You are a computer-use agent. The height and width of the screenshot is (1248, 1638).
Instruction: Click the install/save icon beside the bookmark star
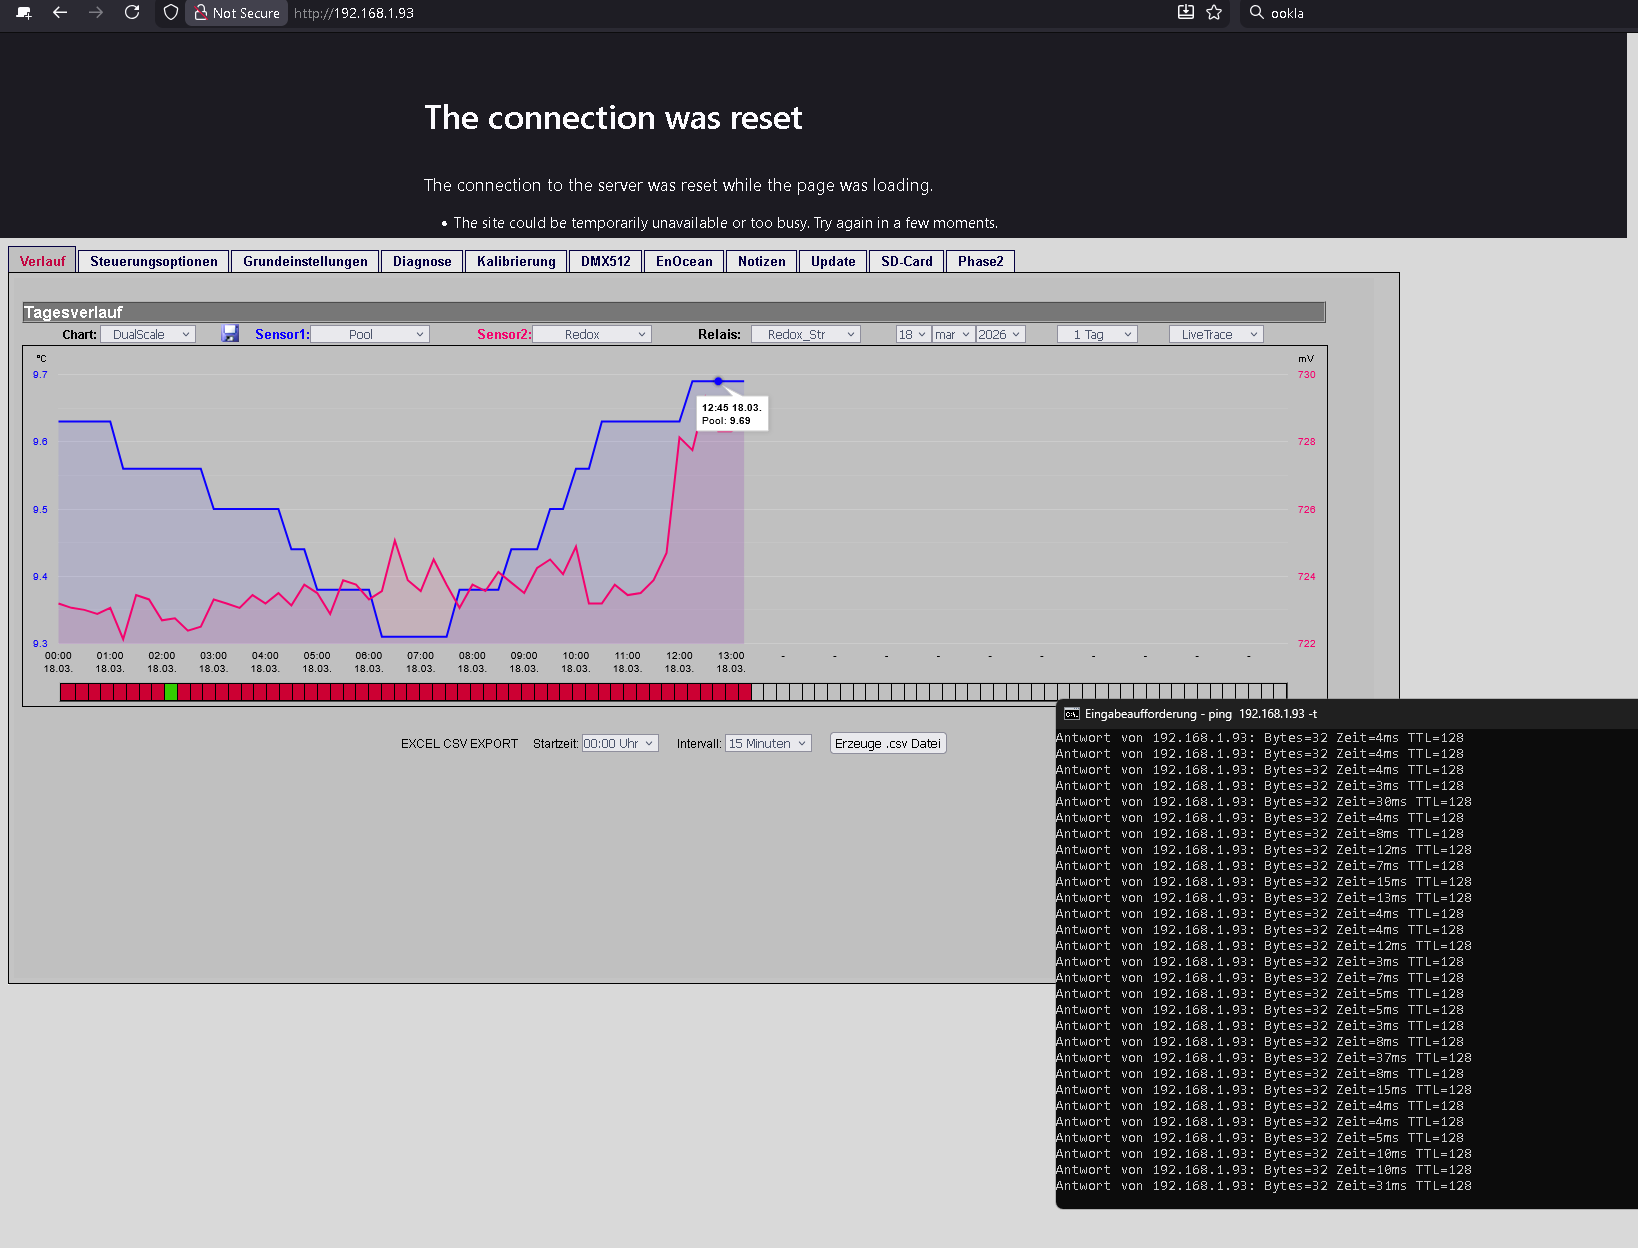(x=1186, y=13)
